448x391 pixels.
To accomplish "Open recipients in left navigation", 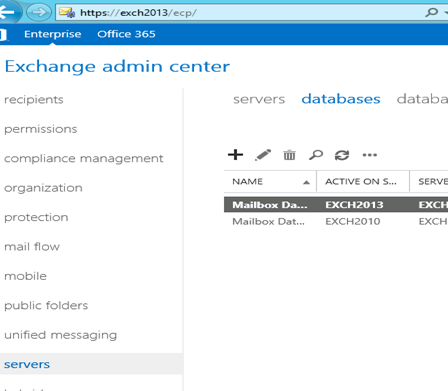I will [34, 99].
